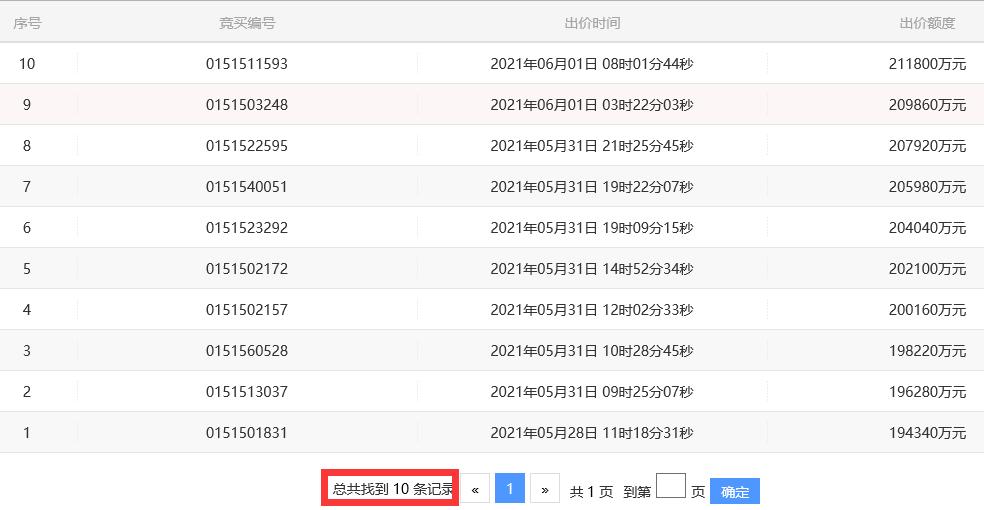Select bidder number 0151523292
The height and width of the screenshot is (510, 984).
pyautogui.click(x=247, y=228)
